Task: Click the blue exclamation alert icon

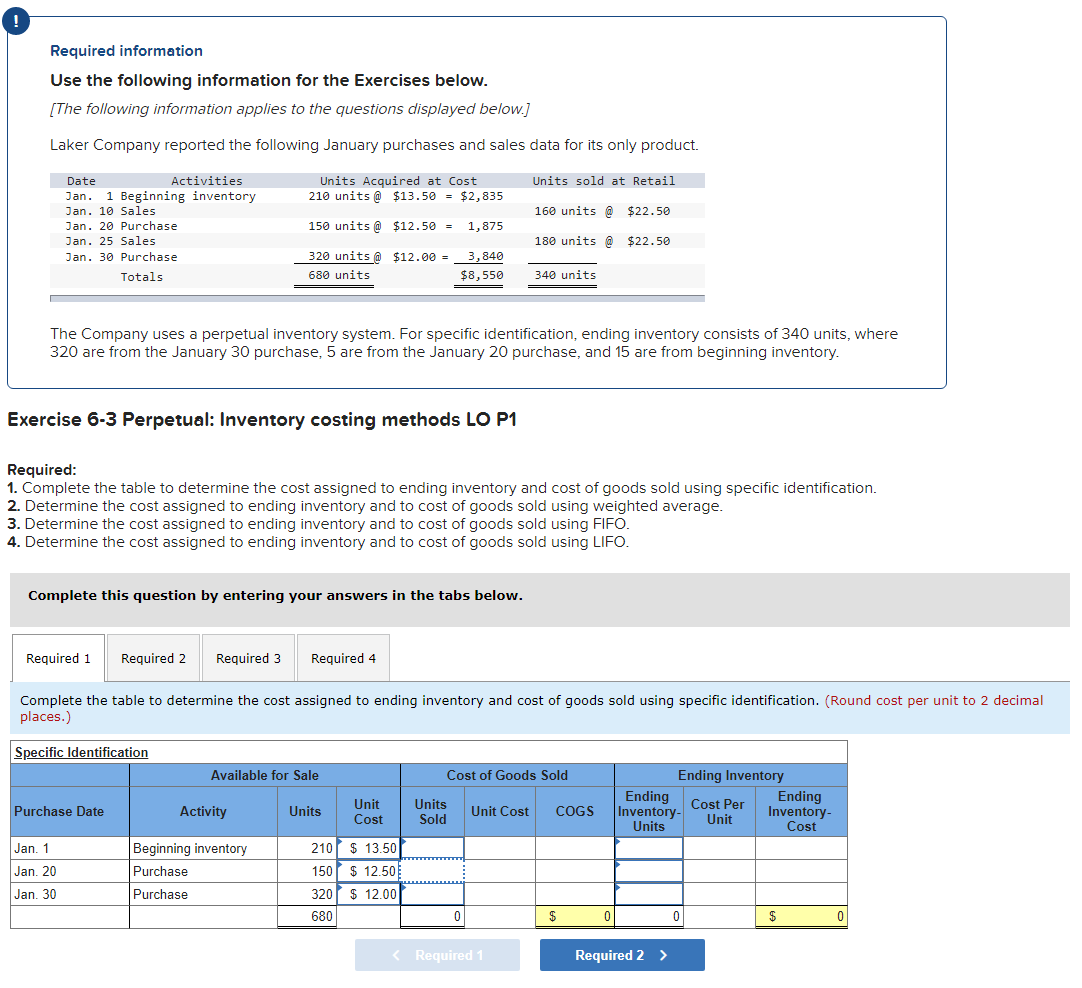Action: point(16,21)
